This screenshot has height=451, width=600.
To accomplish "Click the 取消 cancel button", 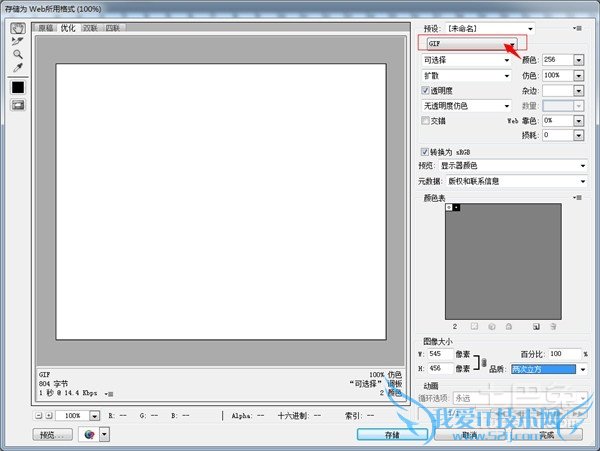I will [470, 435].
